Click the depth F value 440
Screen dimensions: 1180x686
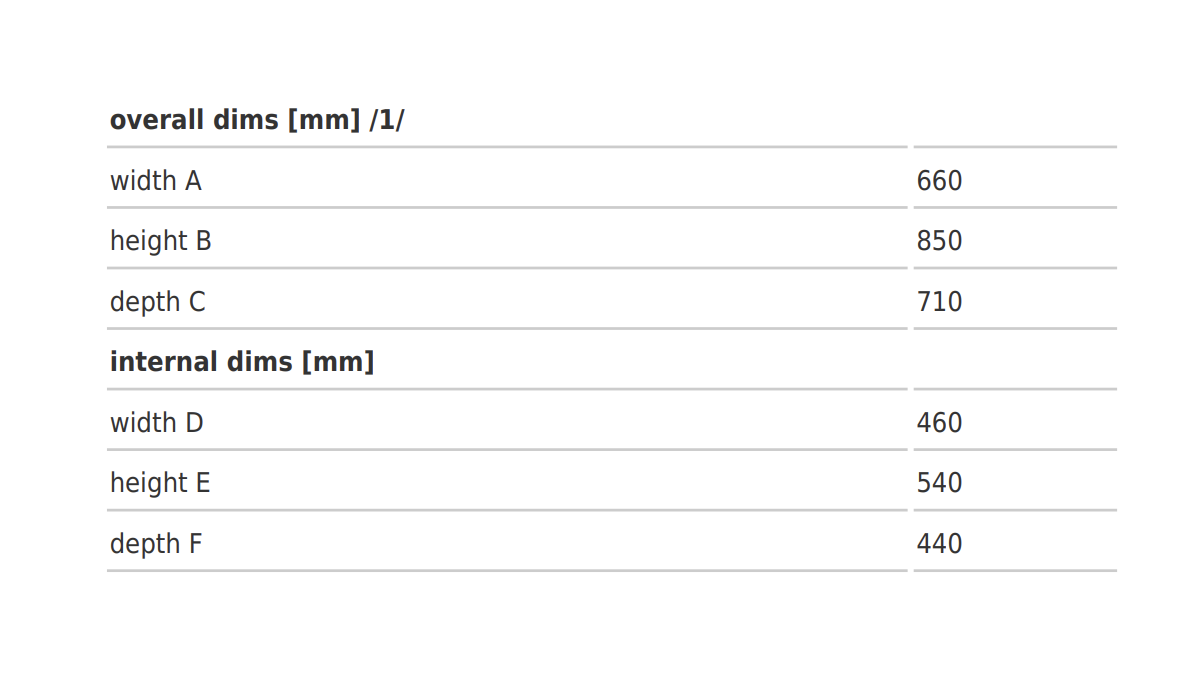pos(939,545)
